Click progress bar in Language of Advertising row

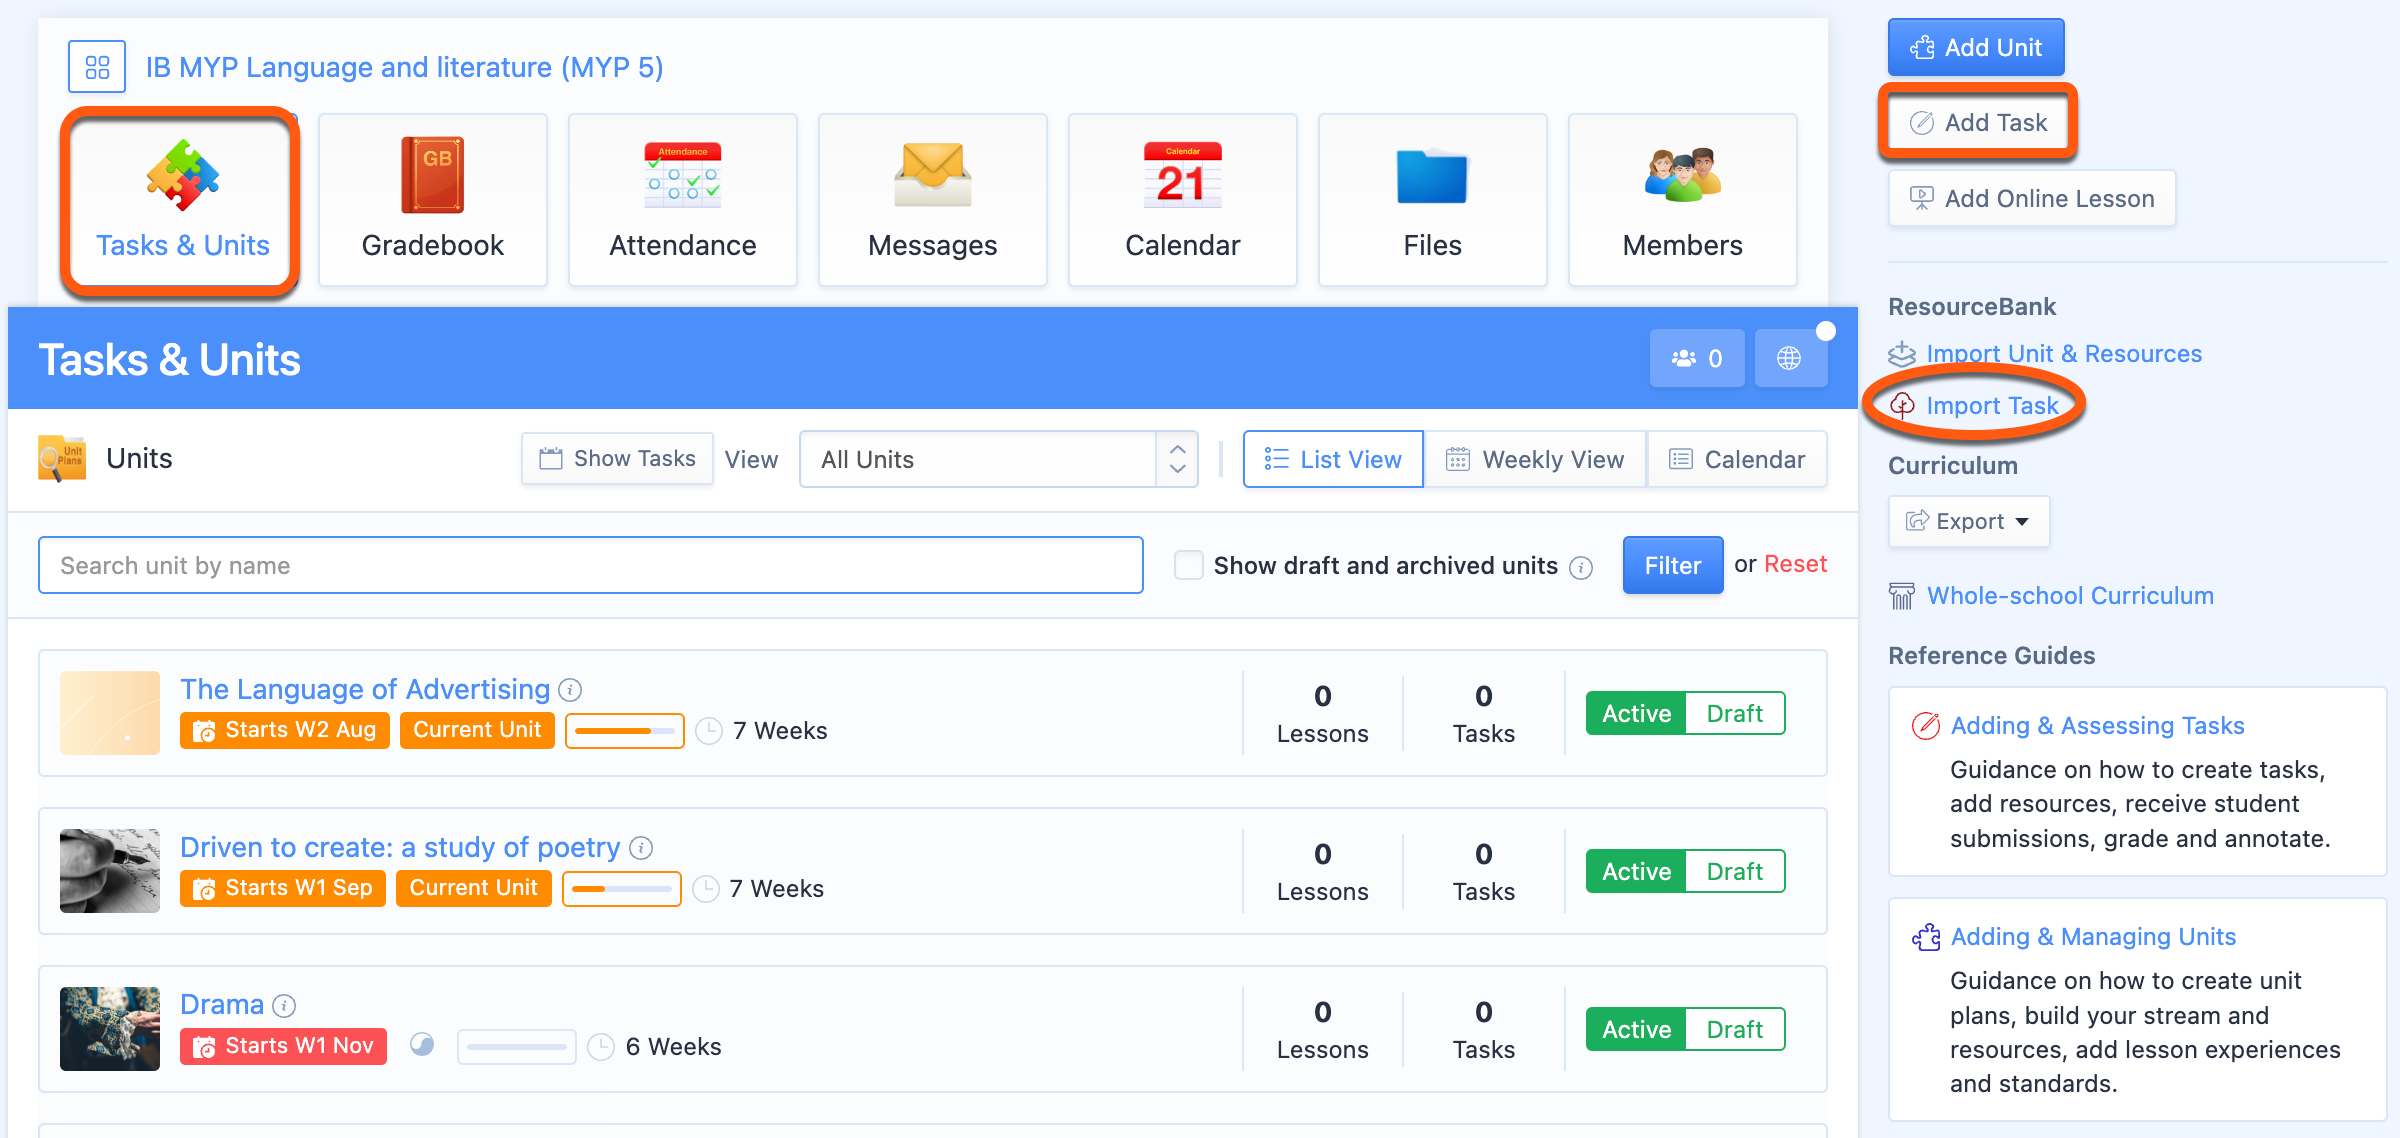[x=625, y=731]
